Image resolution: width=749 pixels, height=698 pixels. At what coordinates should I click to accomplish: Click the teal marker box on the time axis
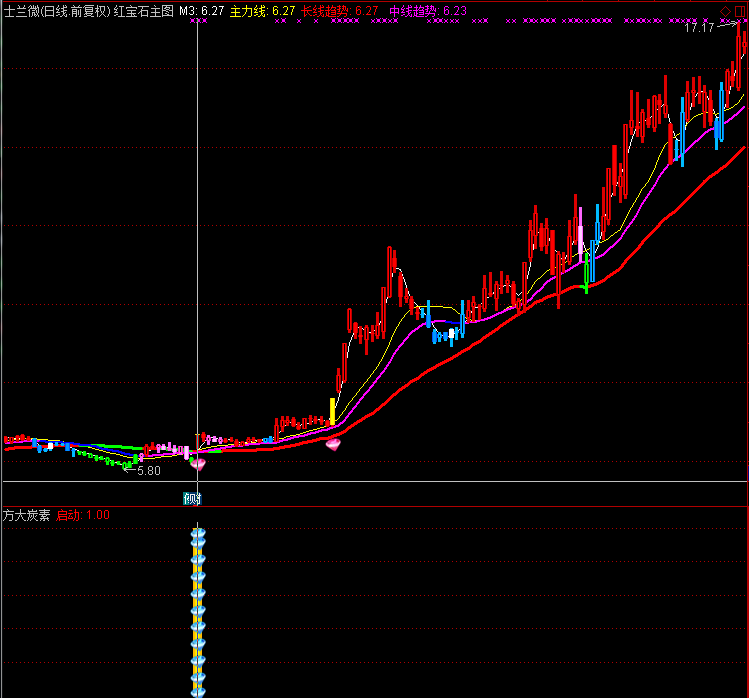point(192,497)
